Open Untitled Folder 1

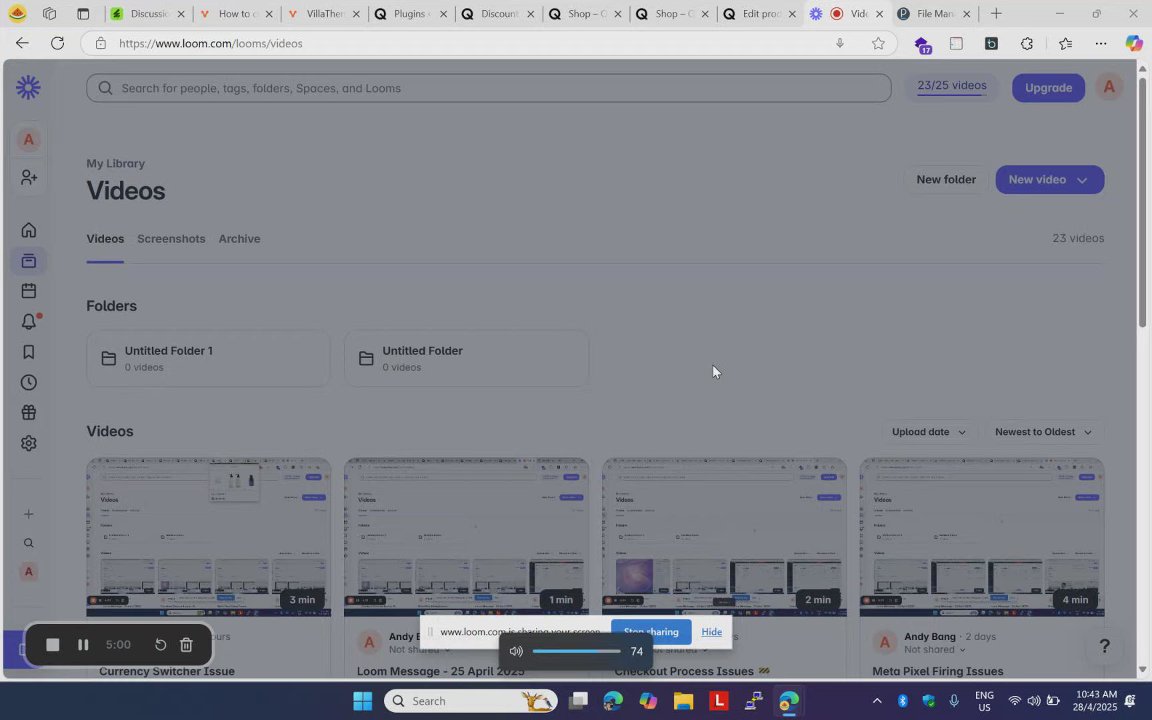(208, 359)
